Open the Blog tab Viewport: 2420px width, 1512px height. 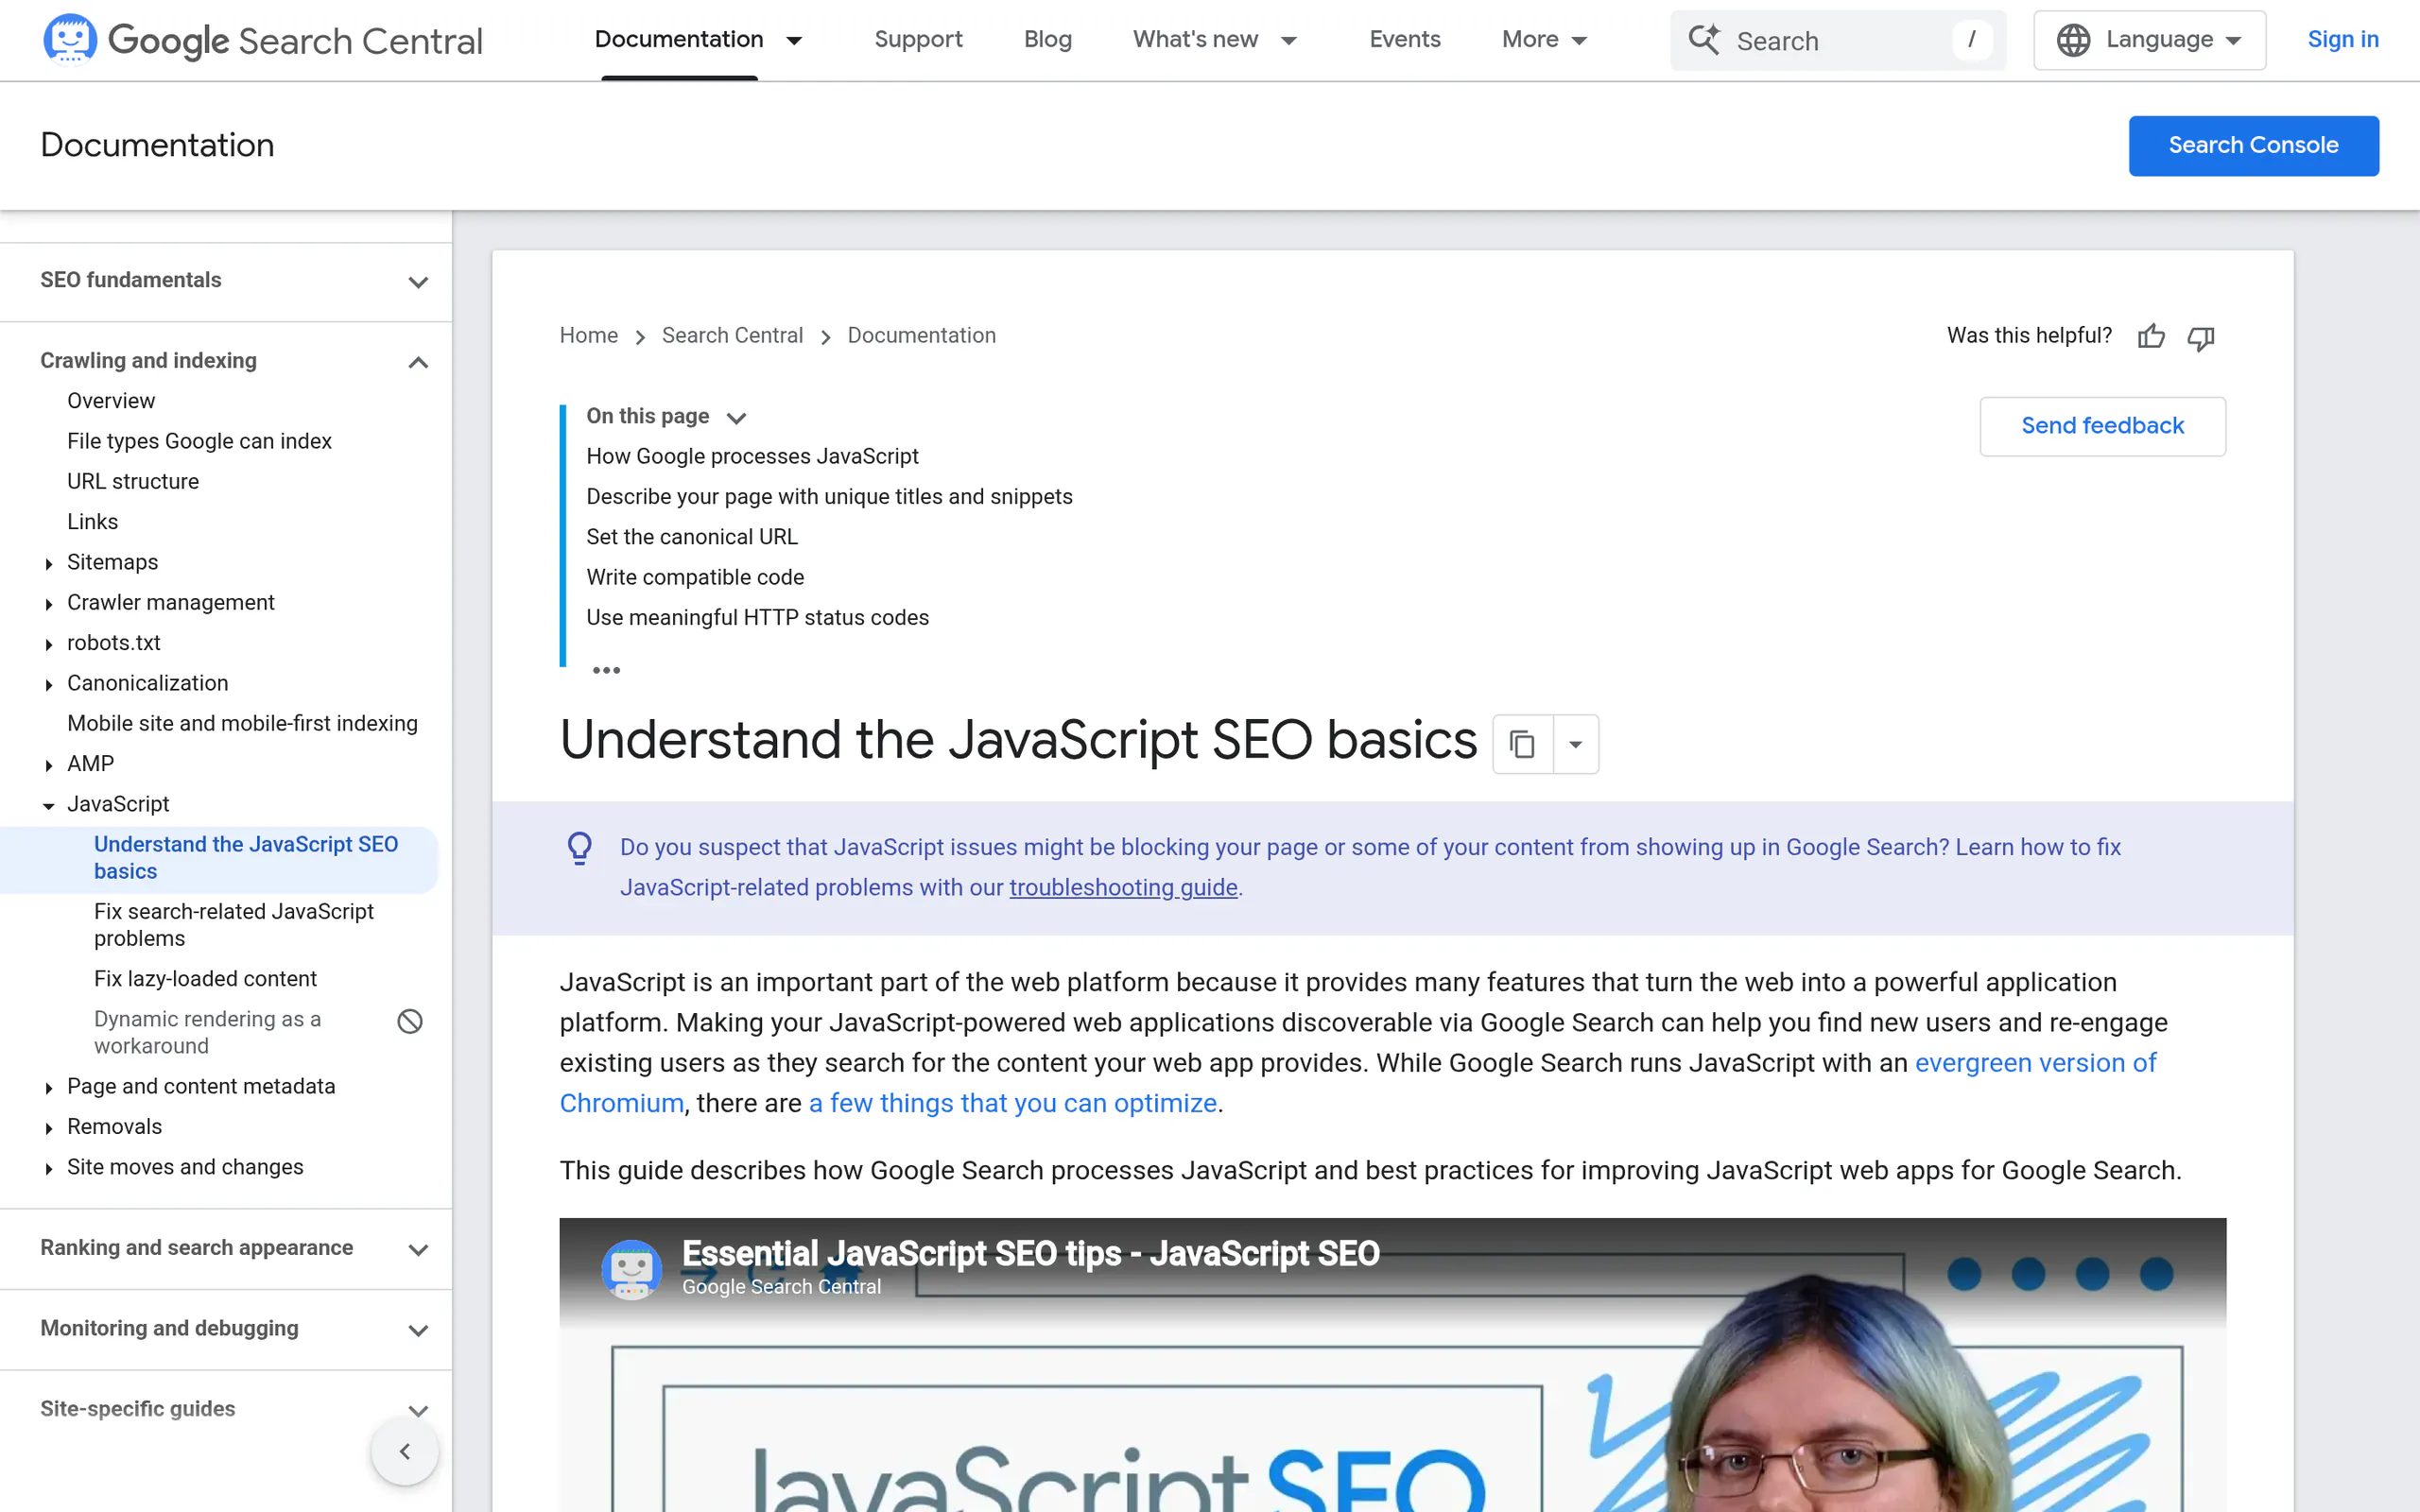point(1047,40)
